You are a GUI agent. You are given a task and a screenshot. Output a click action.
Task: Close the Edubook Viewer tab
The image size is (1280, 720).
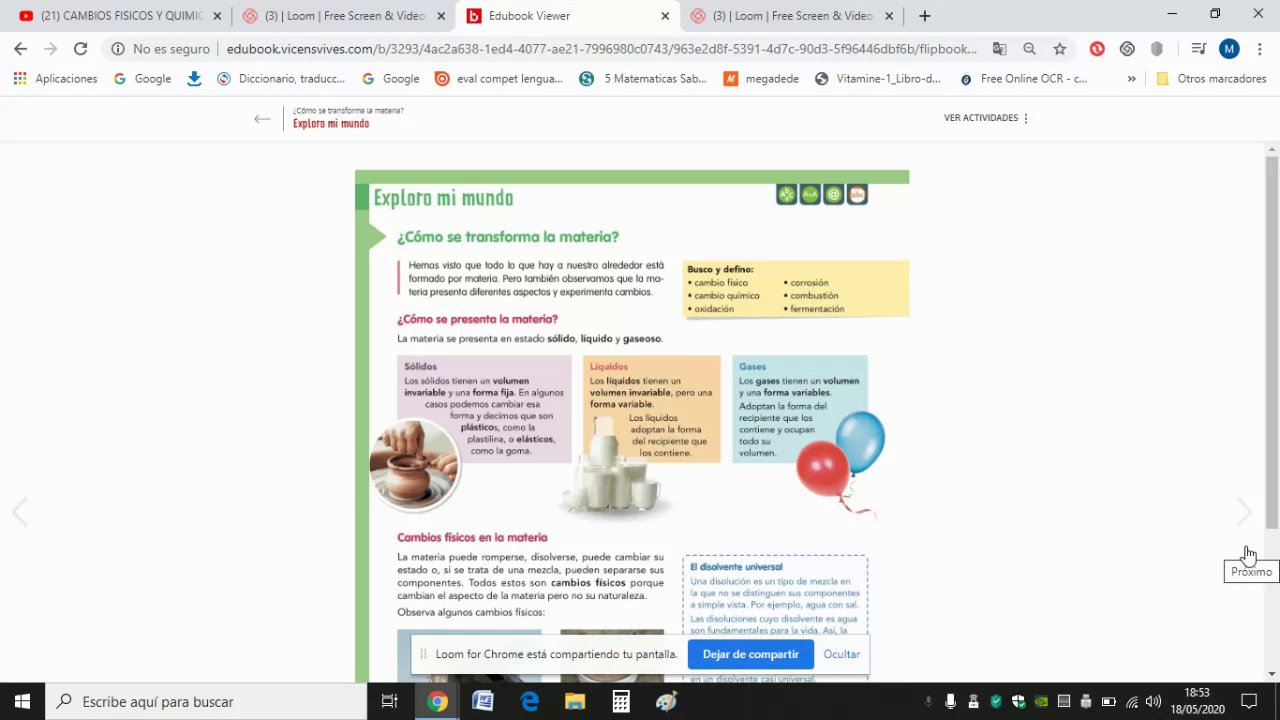coord(665,16)
